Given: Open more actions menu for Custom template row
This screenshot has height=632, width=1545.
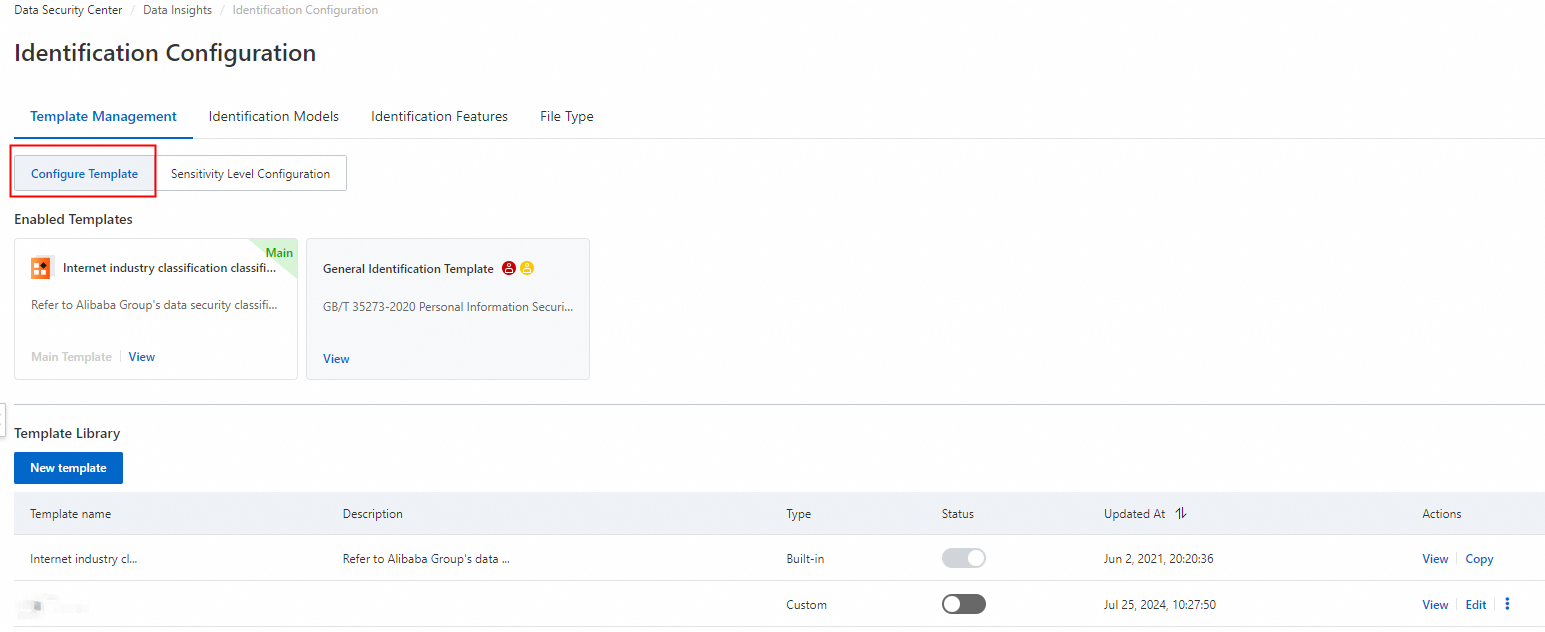Looking at the screenshot, I should [x=1508, y=604].
